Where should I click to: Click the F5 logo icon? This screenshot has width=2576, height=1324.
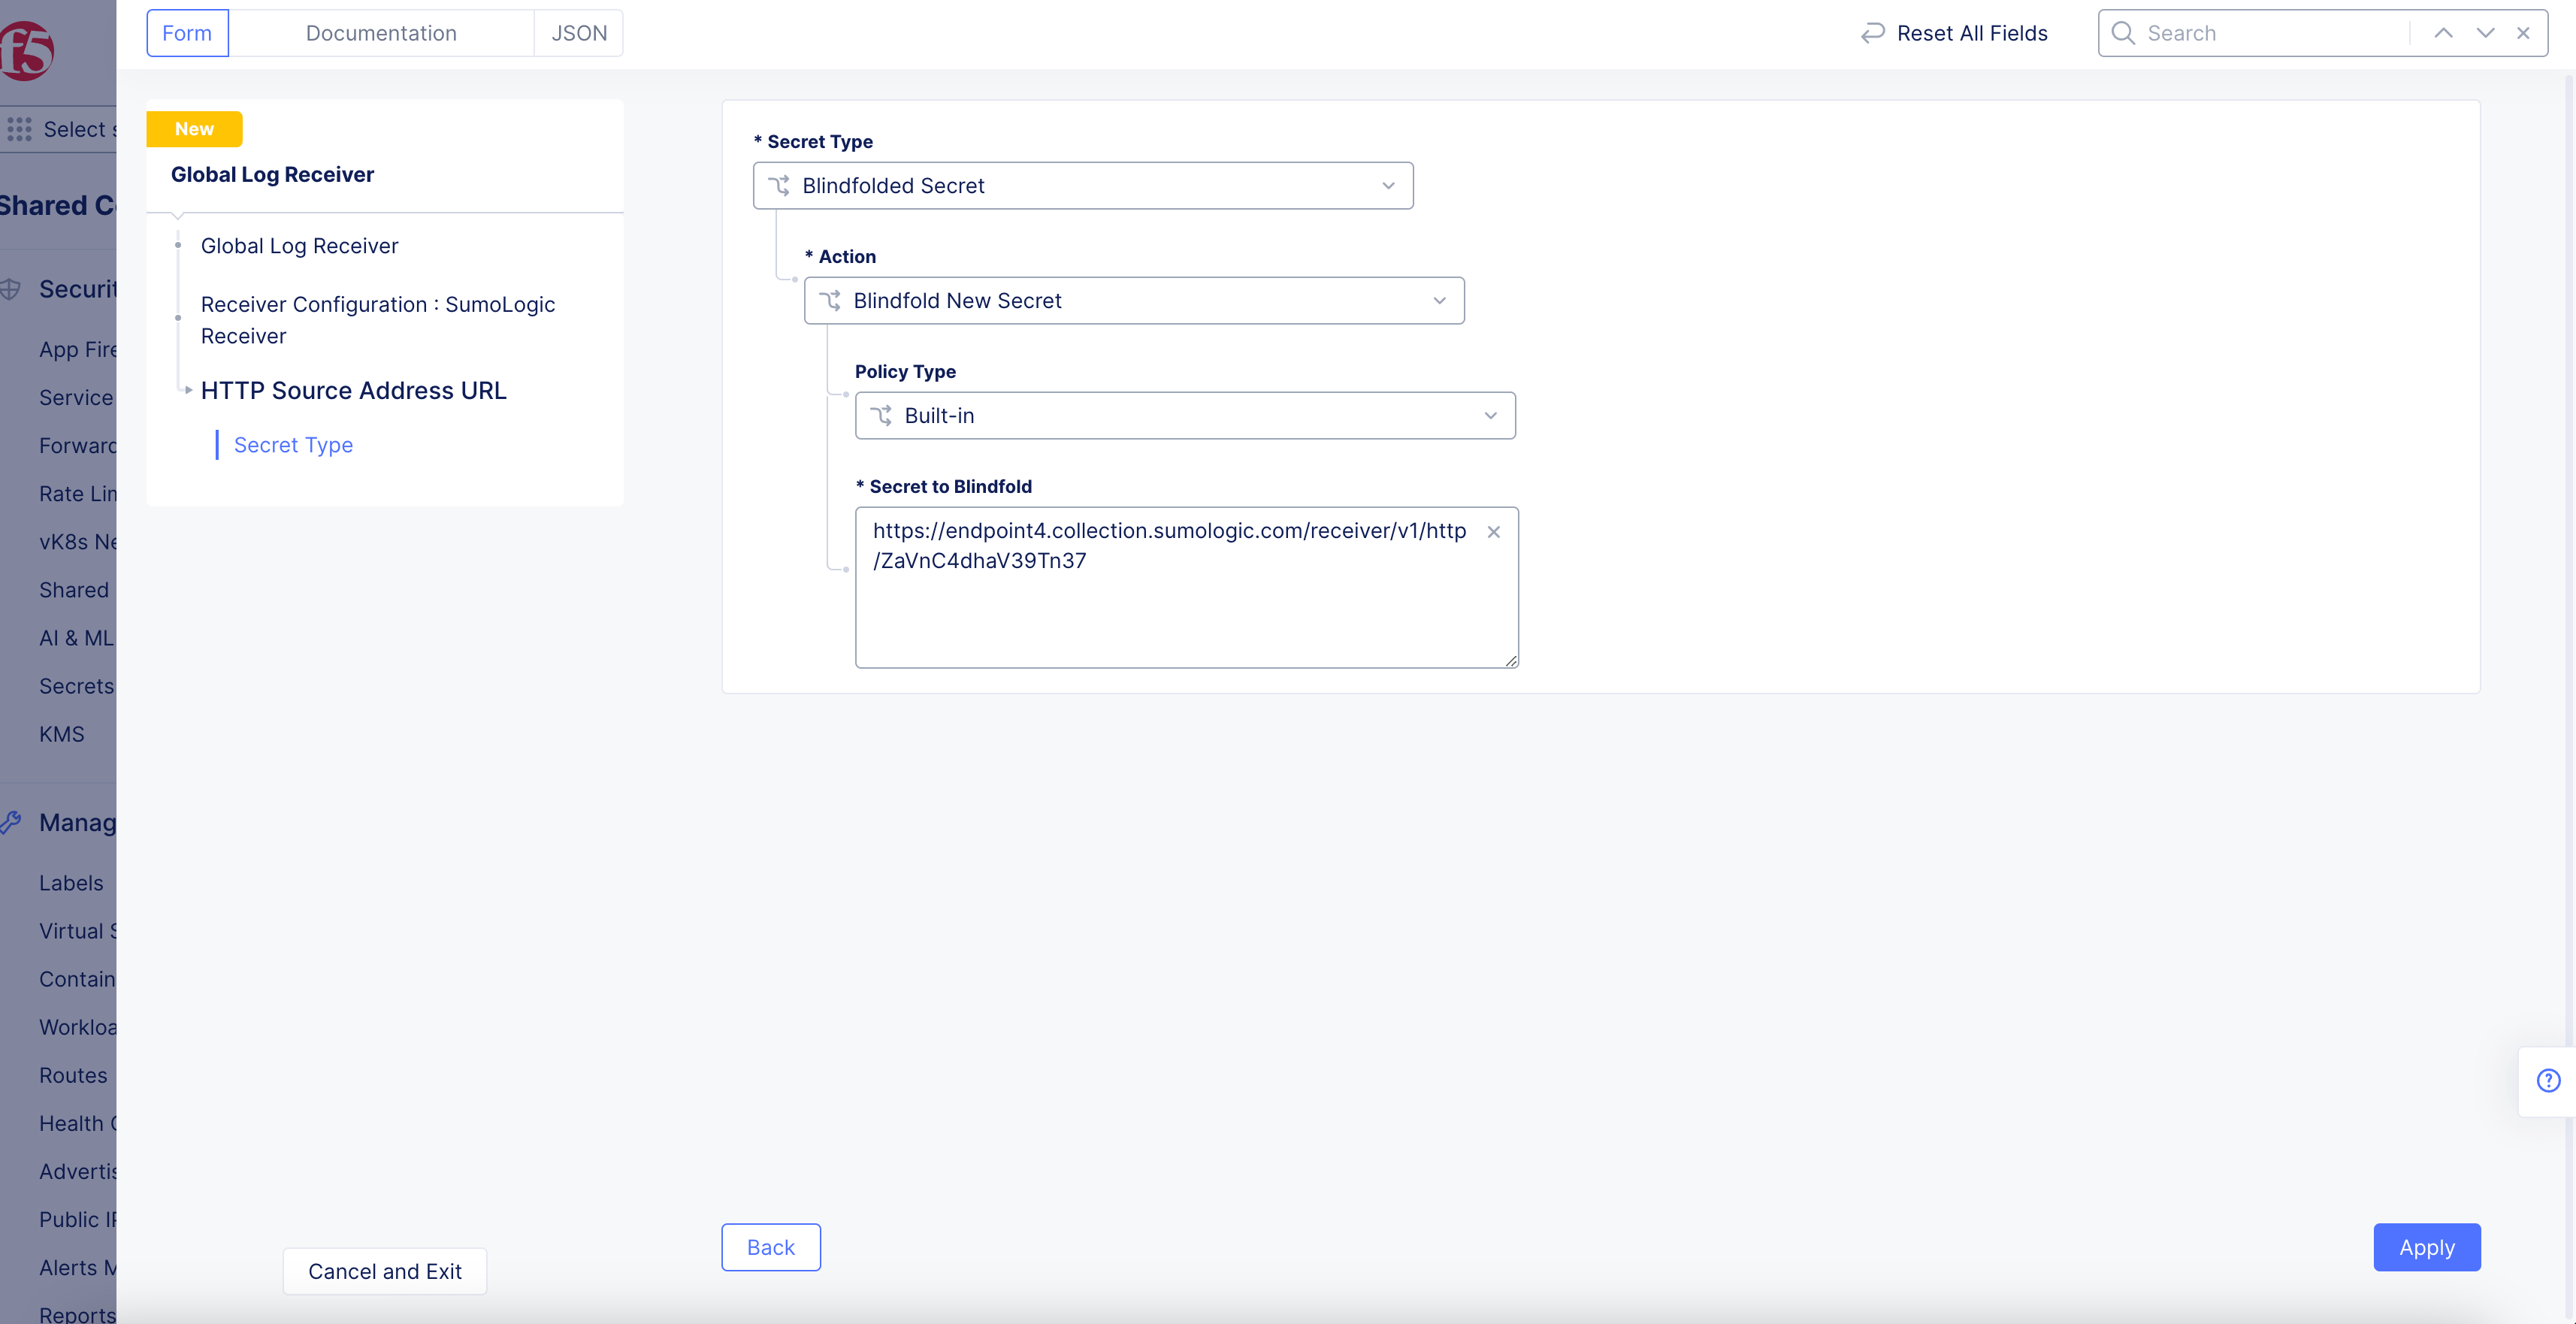pos(26,50)
